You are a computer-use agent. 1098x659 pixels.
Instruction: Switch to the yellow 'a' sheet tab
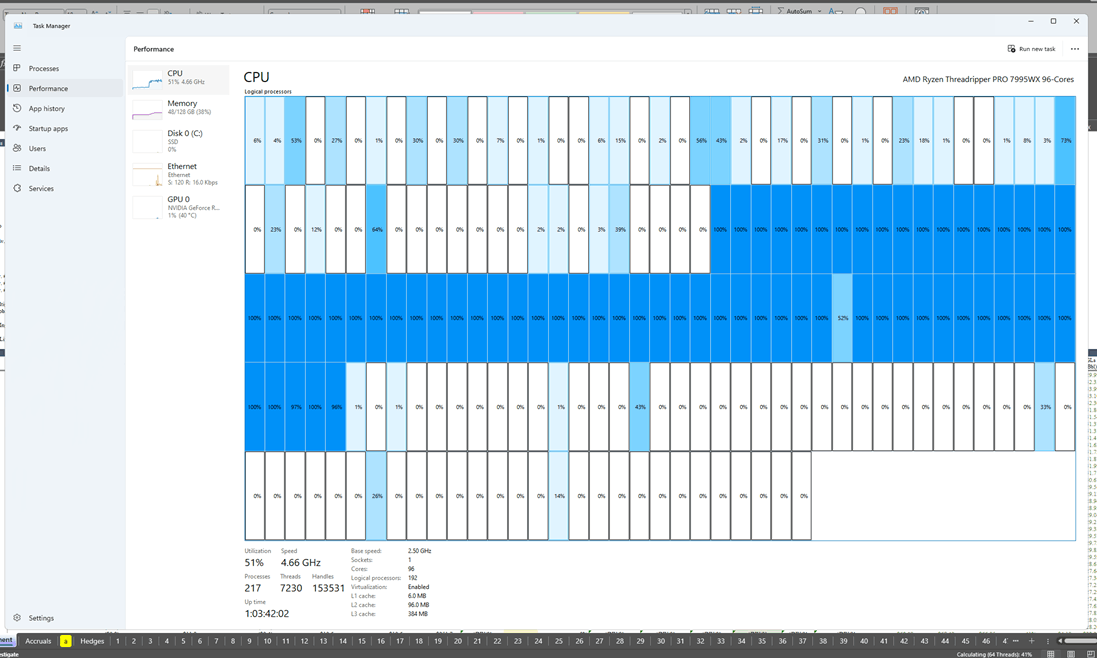point(66,641)
